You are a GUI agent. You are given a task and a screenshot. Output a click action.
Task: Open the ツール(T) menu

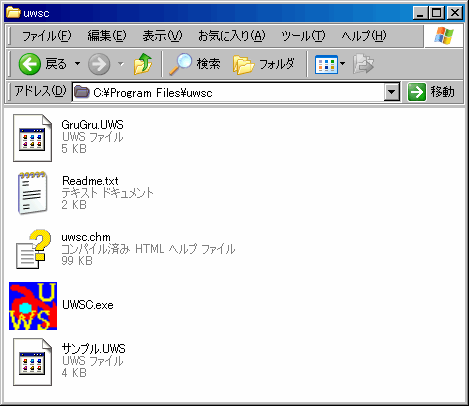(x=303, y=36)
